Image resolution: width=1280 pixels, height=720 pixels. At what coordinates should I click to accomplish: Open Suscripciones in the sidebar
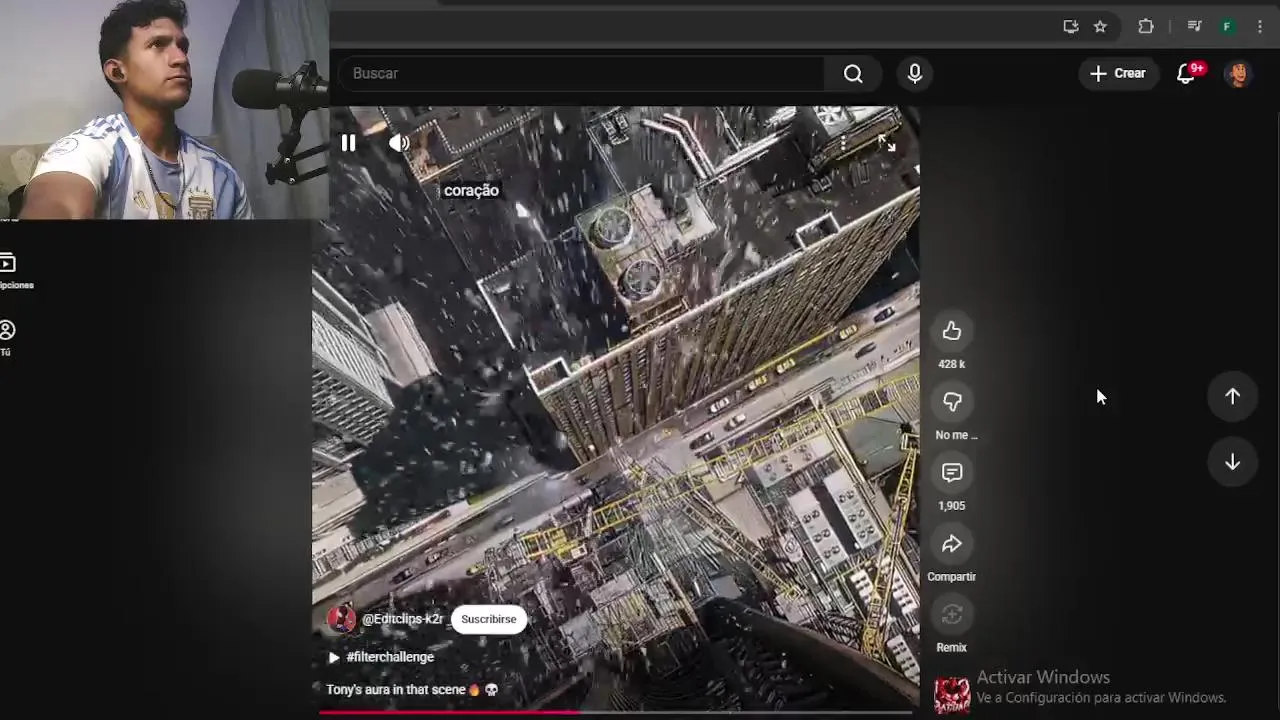pos(10,271)
